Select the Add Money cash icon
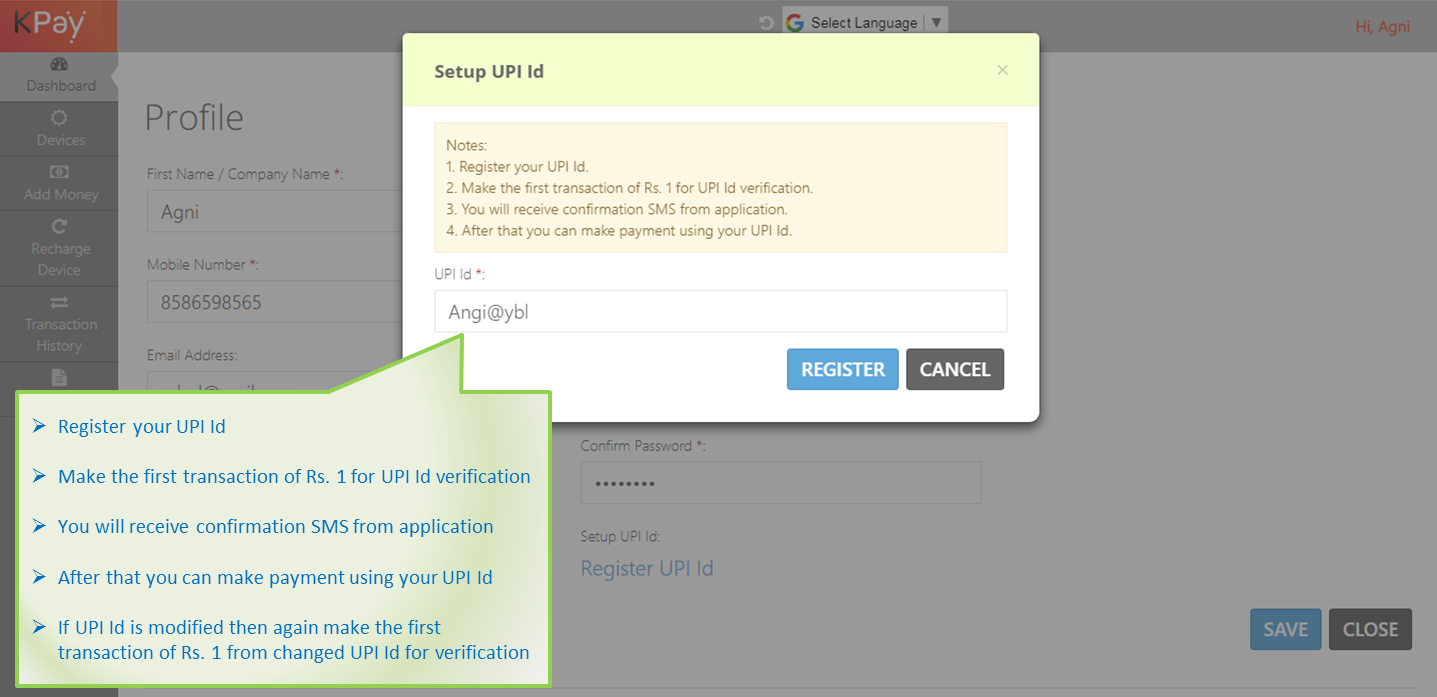This screenshot has width=1437, height=697. click(x=59, y=173)
